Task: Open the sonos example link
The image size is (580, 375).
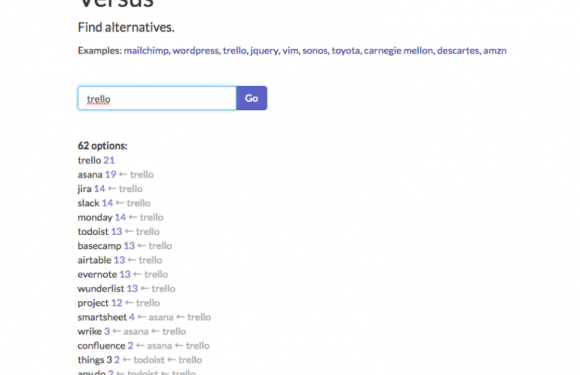Action: tap(315, 51)
